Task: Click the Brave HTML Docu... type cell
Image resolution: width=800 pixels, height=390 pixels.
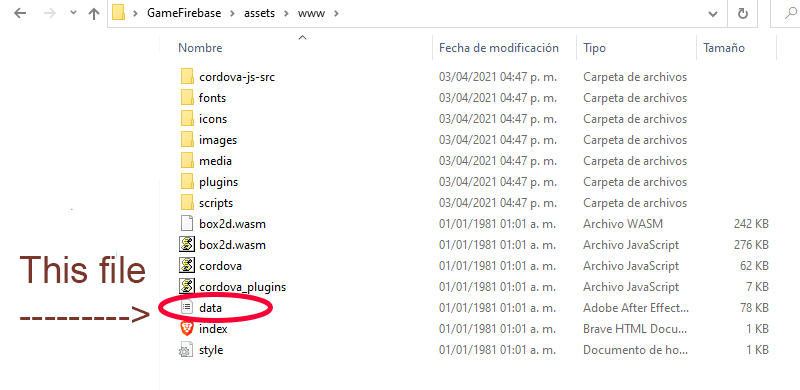Action: point(636,329)
